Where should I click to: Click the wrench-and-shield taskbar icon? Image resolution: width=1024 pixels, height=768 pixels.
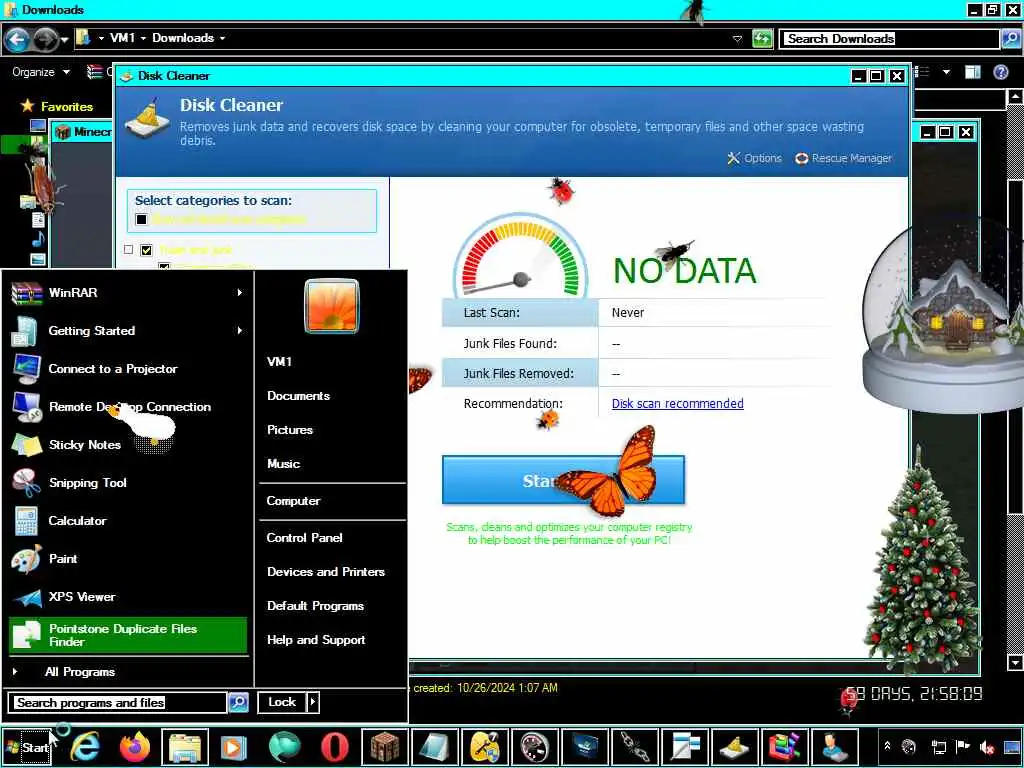tap(485, 746)
